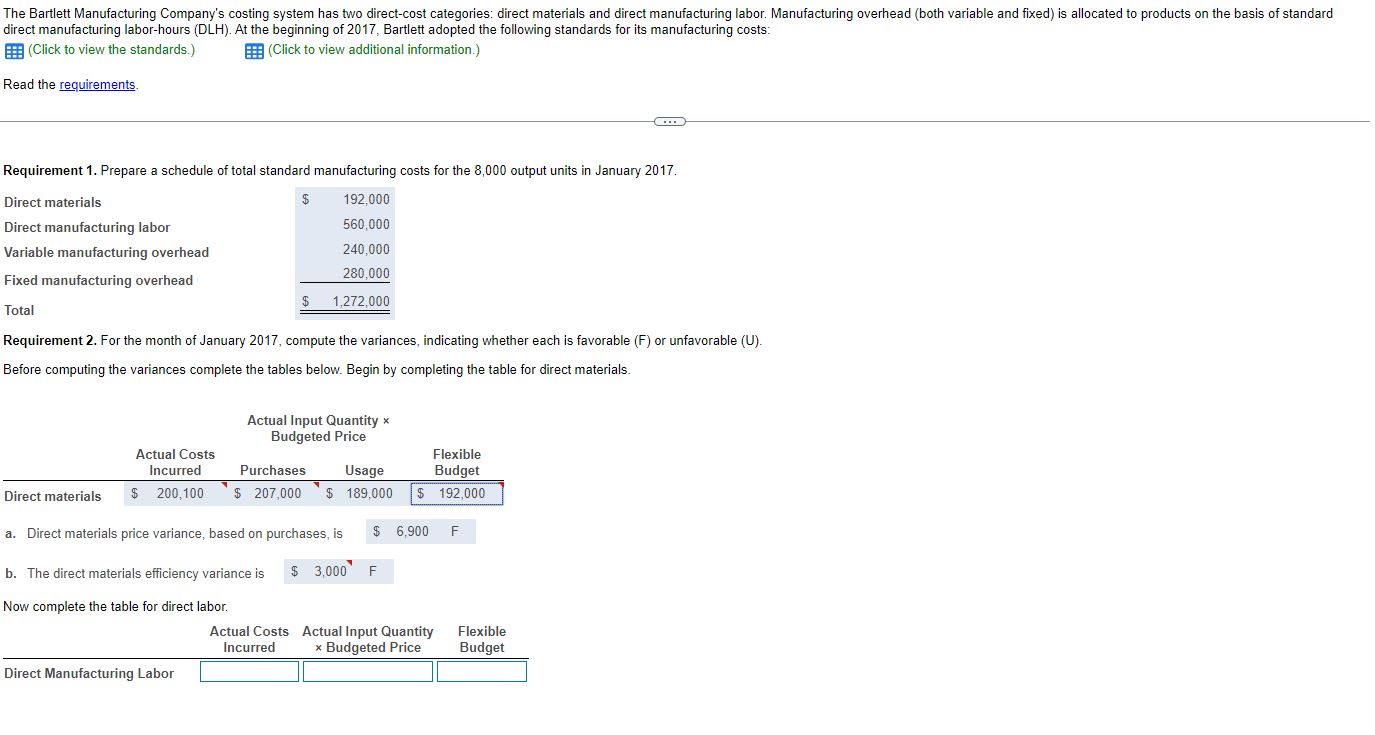
Task: Click red triangle on the 200,100 Actual Costs value
Action: tap(225, 485)
